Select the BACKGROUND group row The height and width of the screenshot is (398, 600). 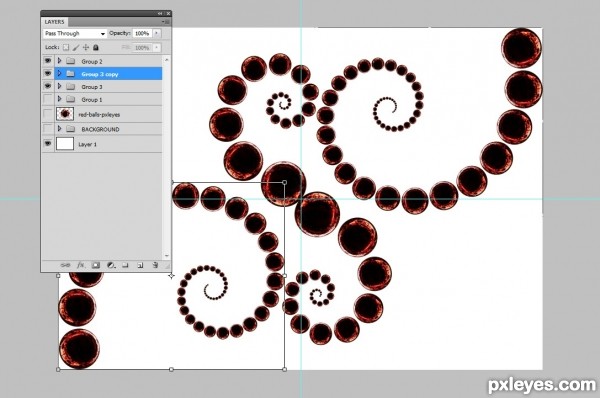click(x=102, y=129)
